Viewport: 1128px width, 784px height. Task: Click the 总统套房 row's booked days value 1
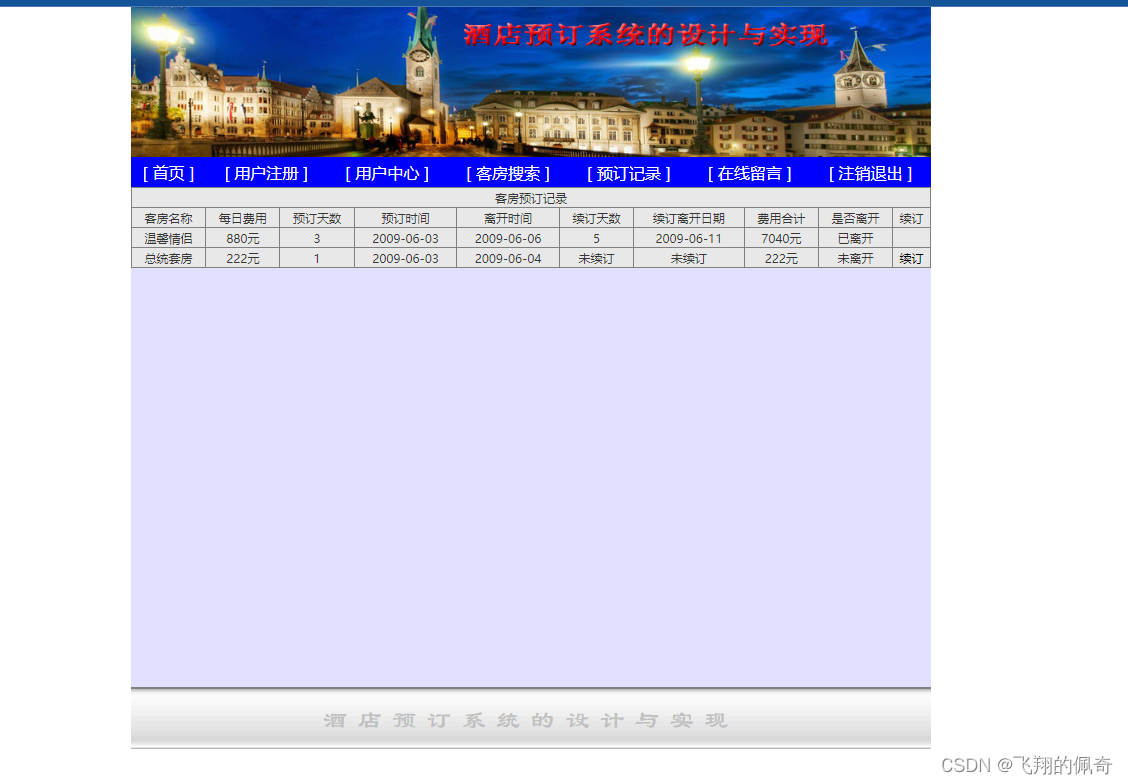(x=317, y=258)
